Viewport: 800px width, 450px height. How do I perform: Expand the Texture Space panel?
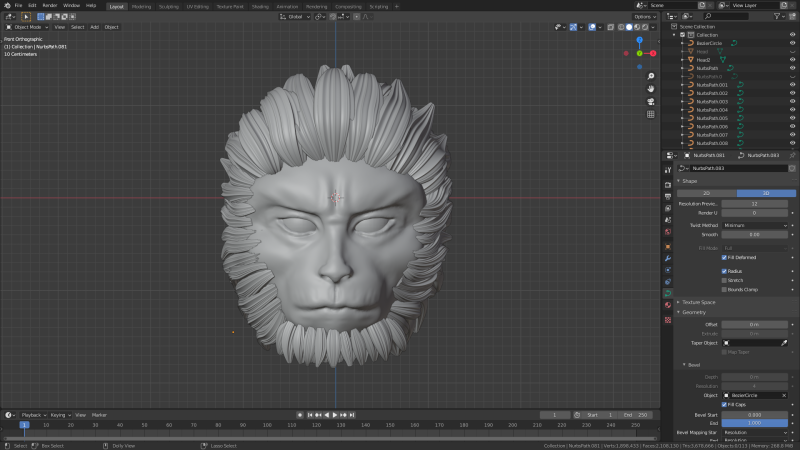(x=700, y=301)
